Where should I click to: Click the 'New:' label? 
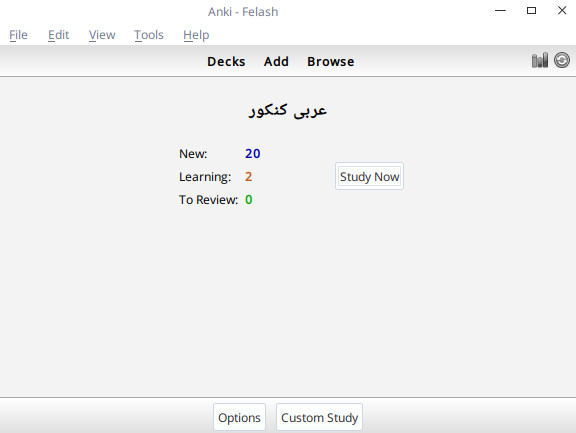(x=193, y=154)
